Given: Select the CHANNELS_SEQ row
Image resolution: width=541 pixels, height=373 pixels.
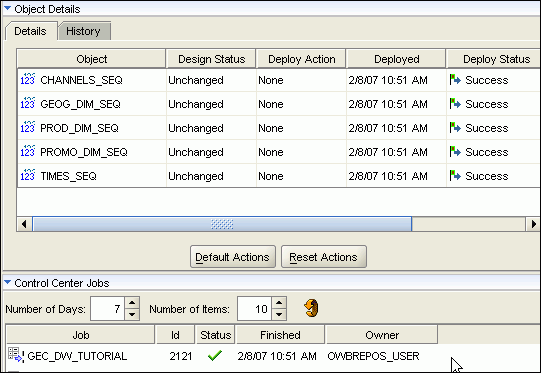Looking at the screenshot, I should 279,80.
